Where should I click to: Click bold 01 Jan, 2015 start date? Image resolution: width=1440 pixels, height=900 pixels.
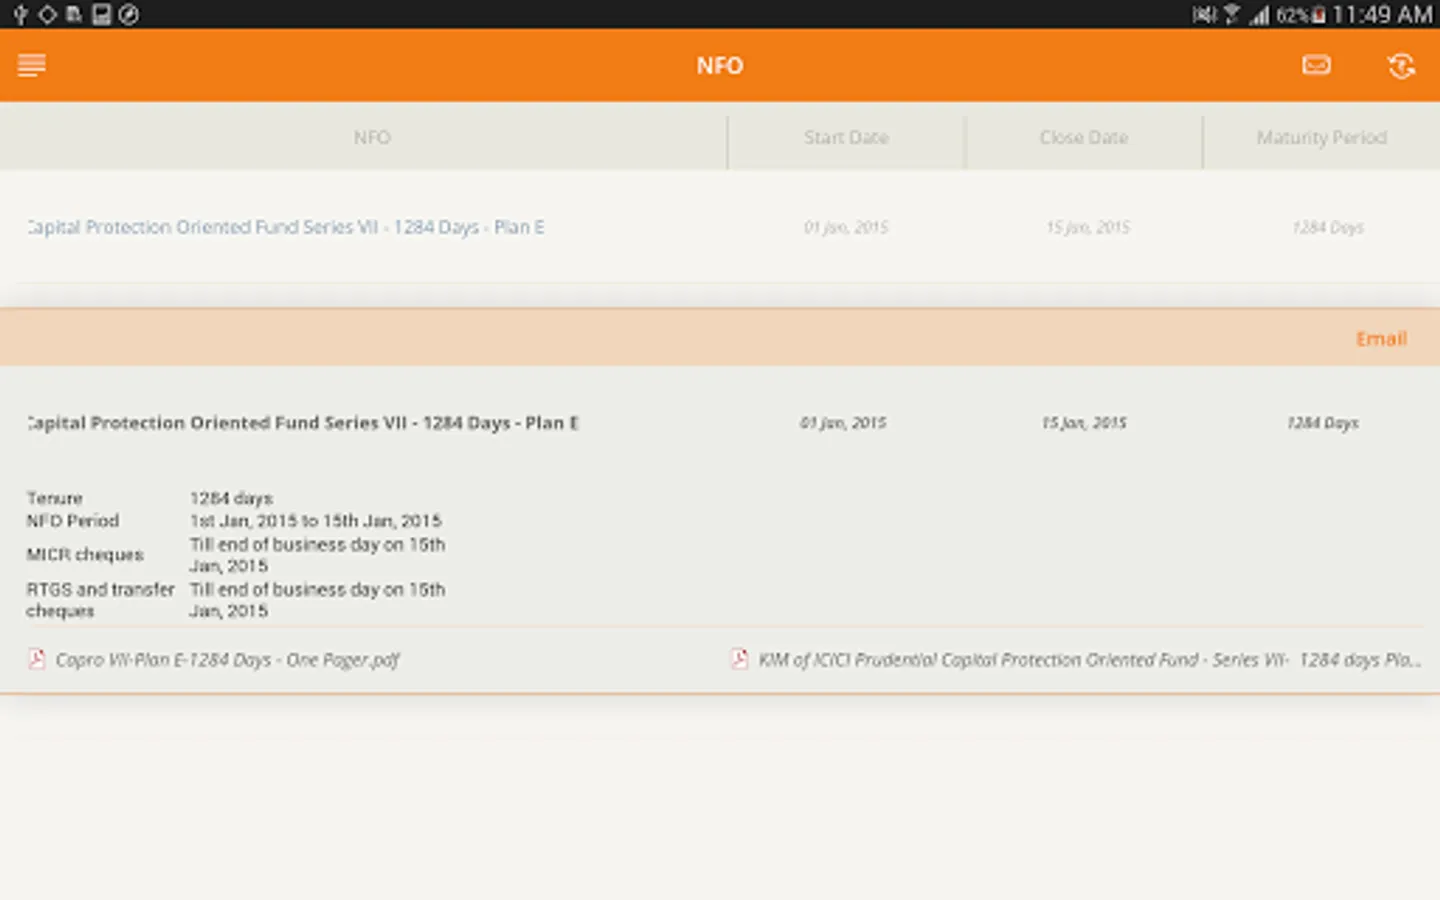coord(843,423)
